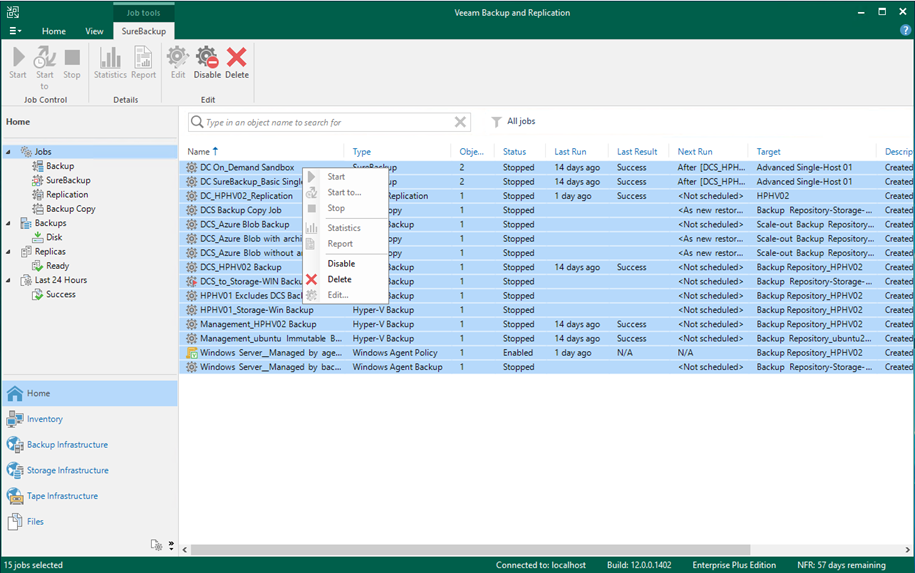Select the Success node under Last 24 Hours
The width and height of the screenshot is (915, 573).
click(x=61, y=294)
